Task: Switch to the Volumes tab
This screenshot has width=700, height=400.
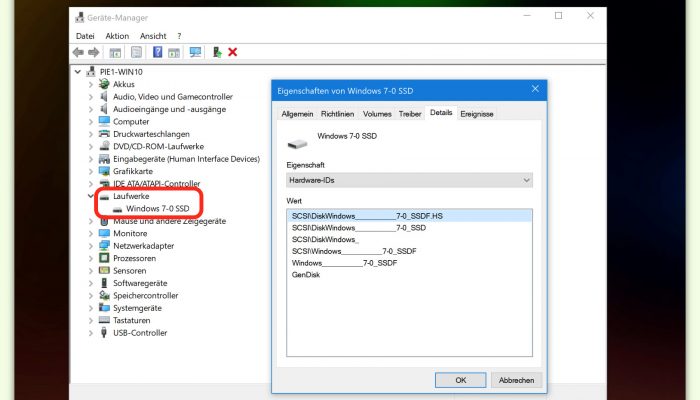Action: [x=377, y=114]
